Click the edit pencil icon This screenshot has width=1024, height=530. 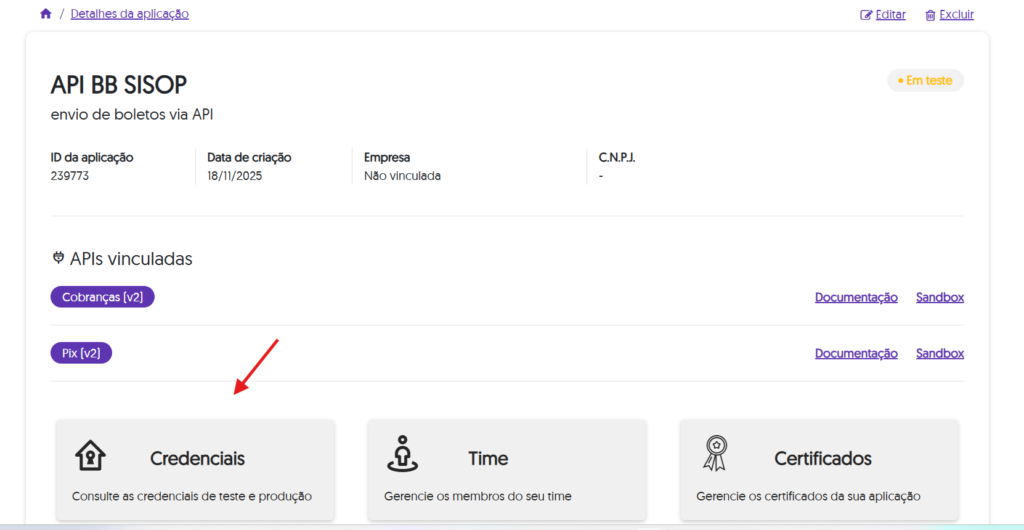point(866,15)
